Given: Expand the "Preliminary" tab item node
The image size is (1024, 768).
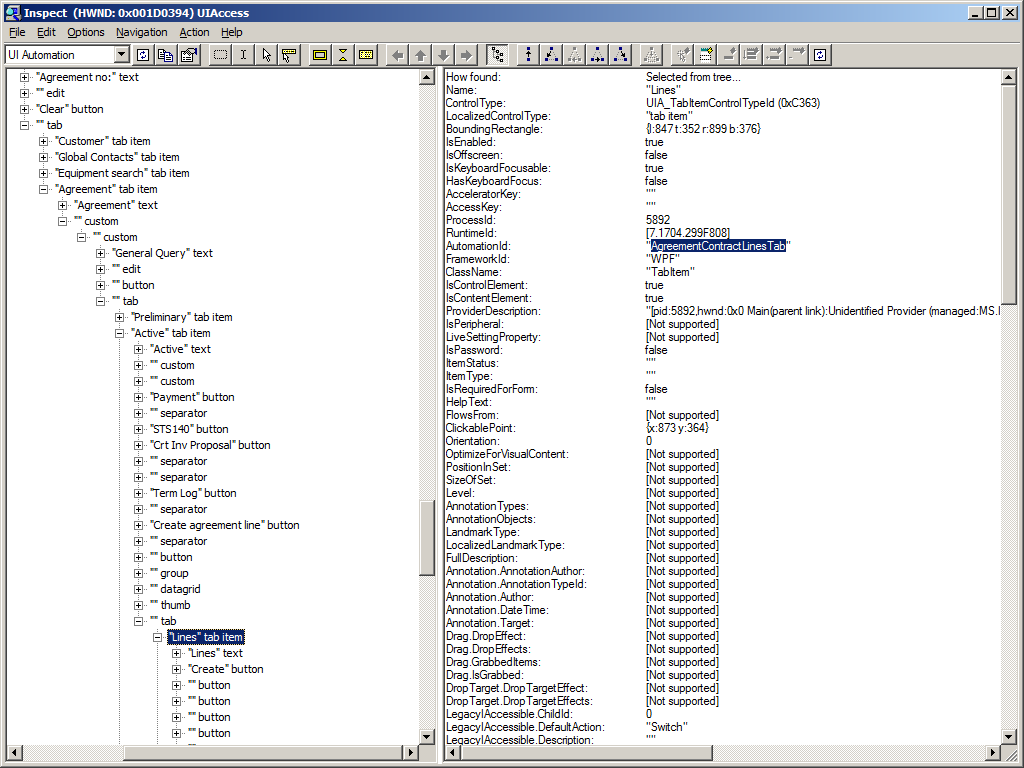Looking at the screenshot, I should tap(120, 317).
